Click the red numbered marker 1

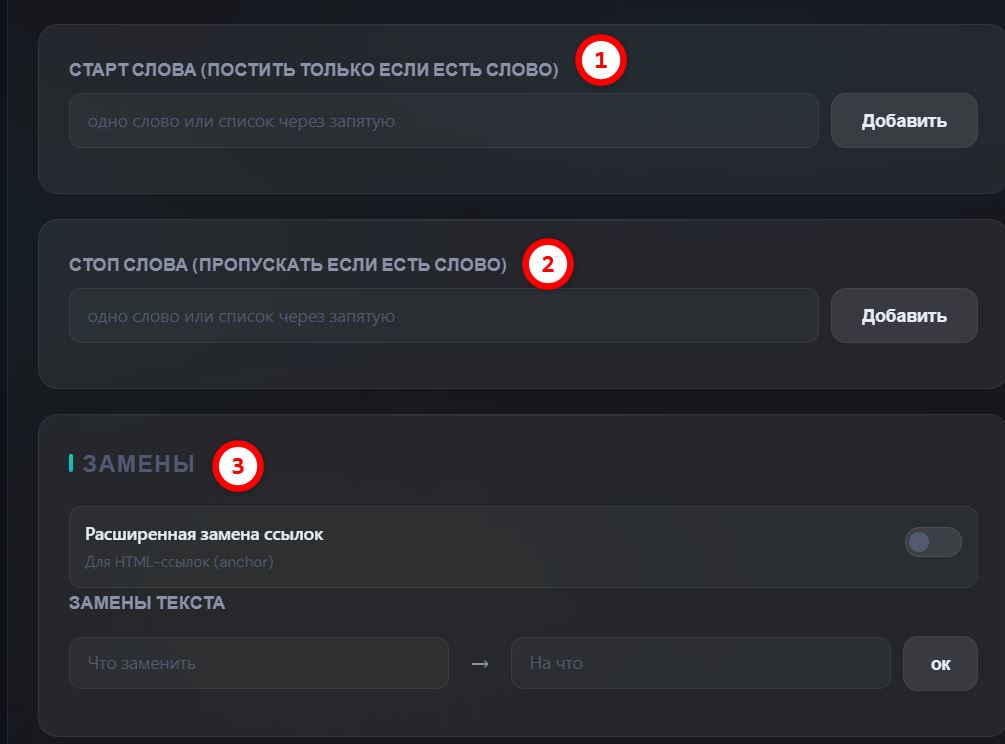click(601, 60)
